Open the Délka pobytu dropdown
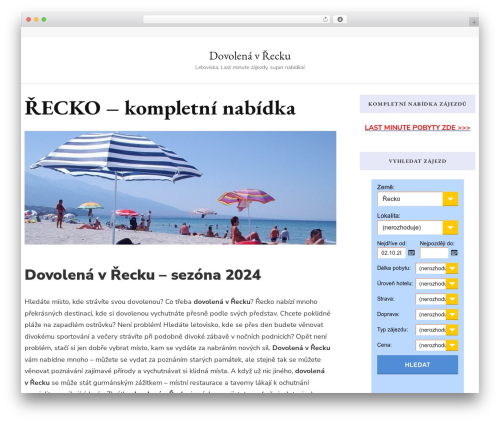This screenshot has width=500, height=423. 437,268
